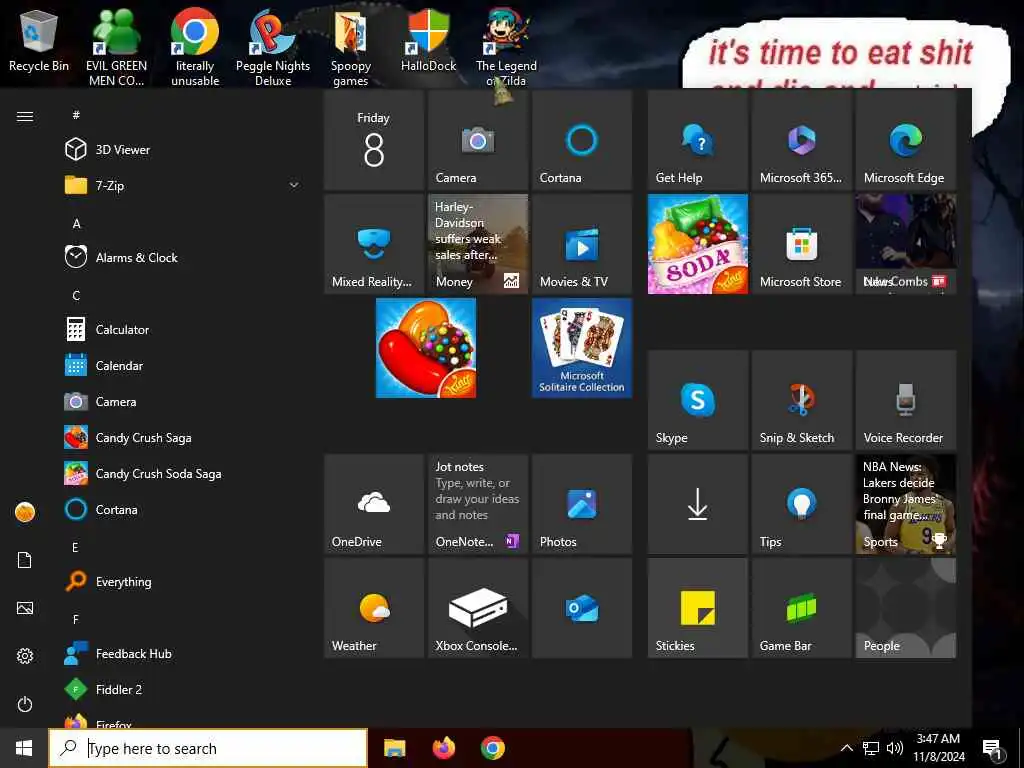Show hidden system tray icons

pos(846,748)
